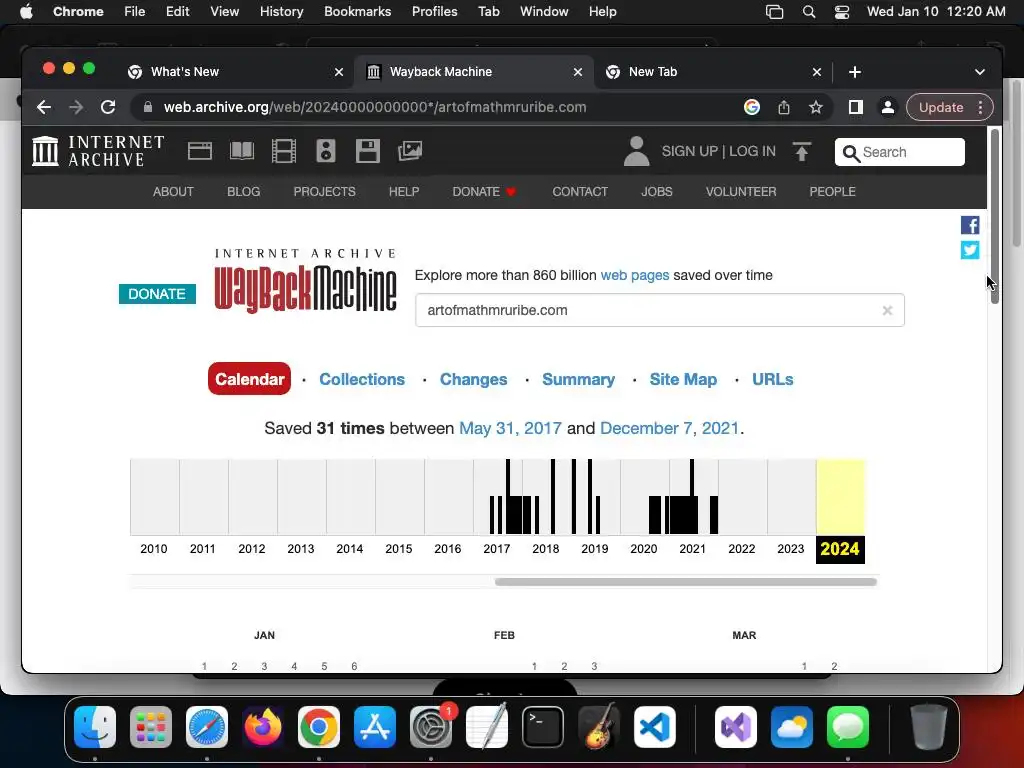The height and width of the screenshot is (768, 1024).
Task: Open the BLOG nav link
Action: pyautogui.click(x=244, y=192)
